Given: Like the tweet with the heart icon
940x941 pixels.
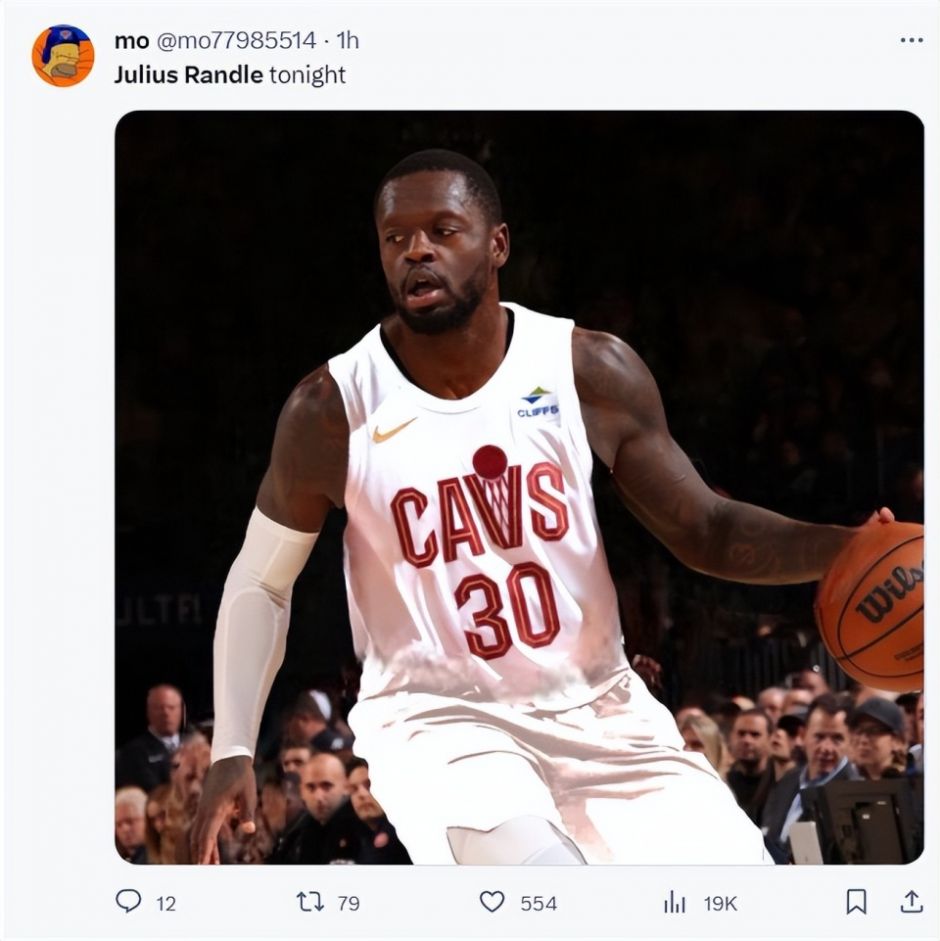Looking at the screenshot, I should pyautogui.click(x=492, y=901).
